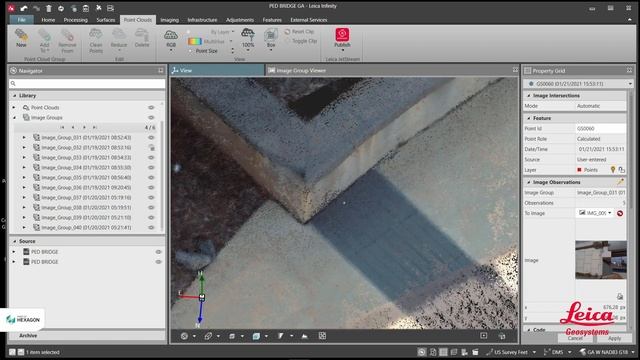The width and height of the screenshot is (640, 360).
Task: Click the Cancel button in Property Grid
Action: tap(575, 338)
